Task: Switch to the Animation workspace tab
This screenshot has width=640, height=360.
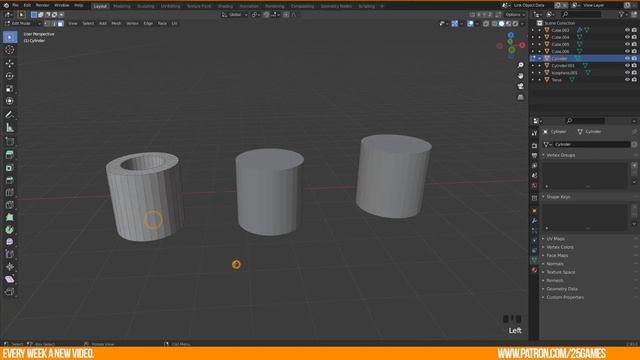Action: 249,6
